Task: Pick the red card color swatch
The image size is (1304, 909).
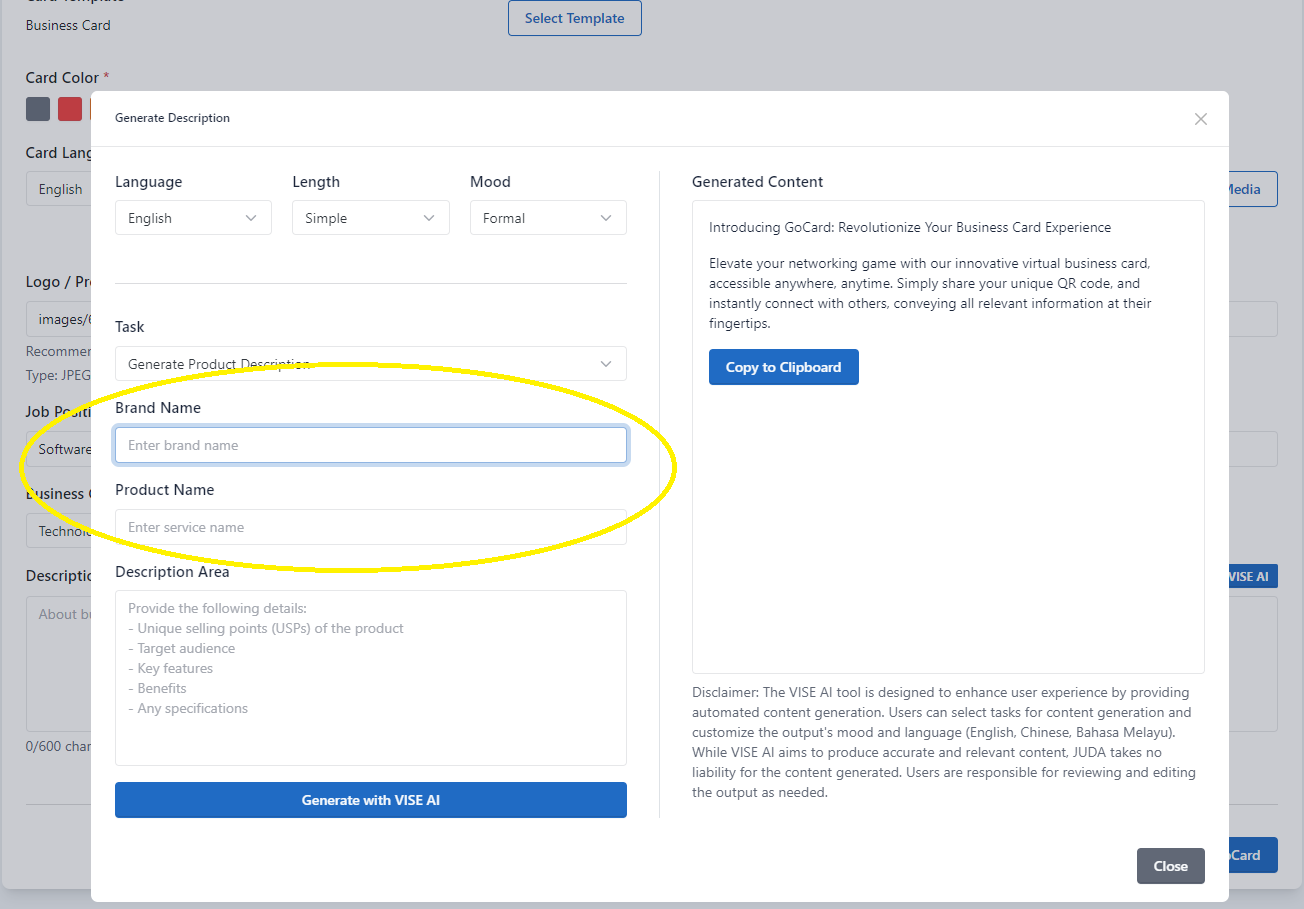Action: [70, 109]
